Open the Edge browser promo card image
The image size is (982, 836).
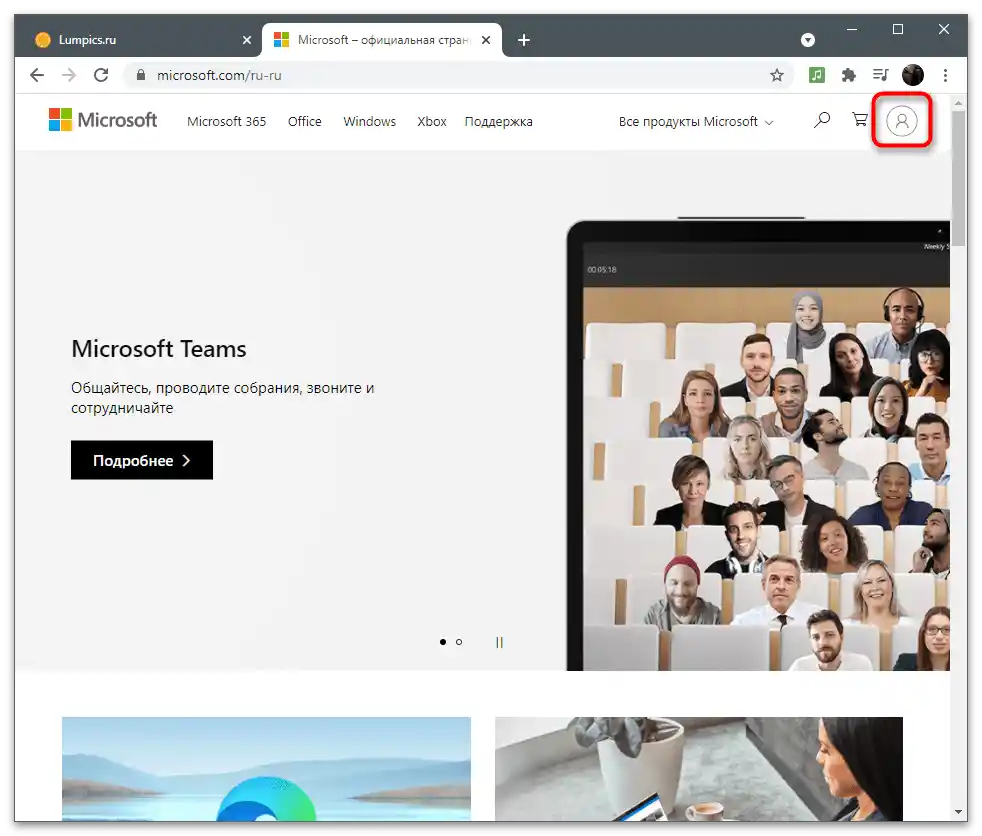click(266, 769)
